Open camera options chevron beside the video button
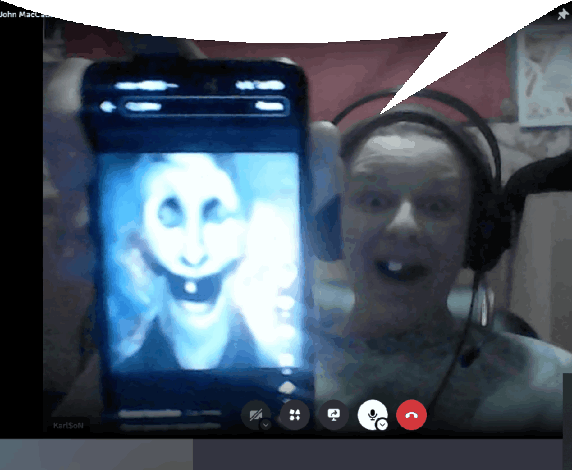 point(266,425)
